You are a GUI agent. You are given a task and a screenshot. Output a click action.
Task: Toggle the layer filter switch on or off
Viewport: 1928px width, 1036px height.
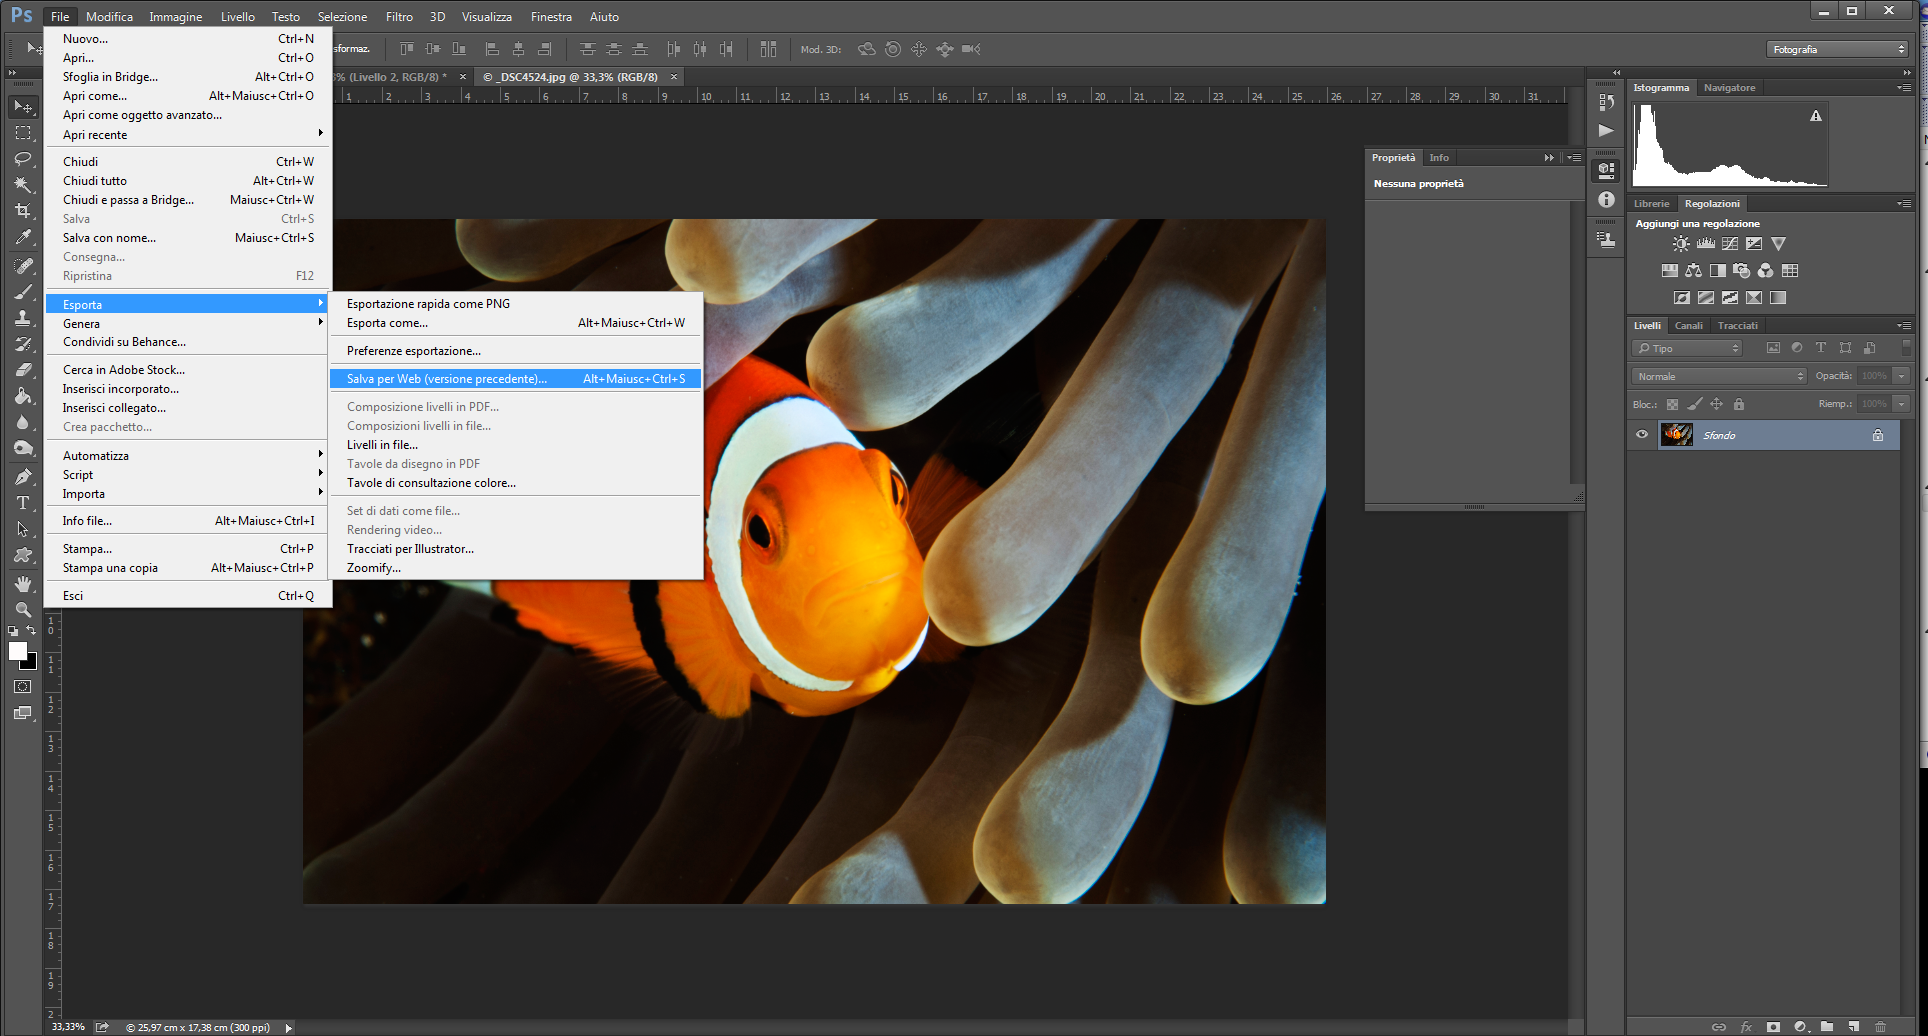coord(1906,348)
